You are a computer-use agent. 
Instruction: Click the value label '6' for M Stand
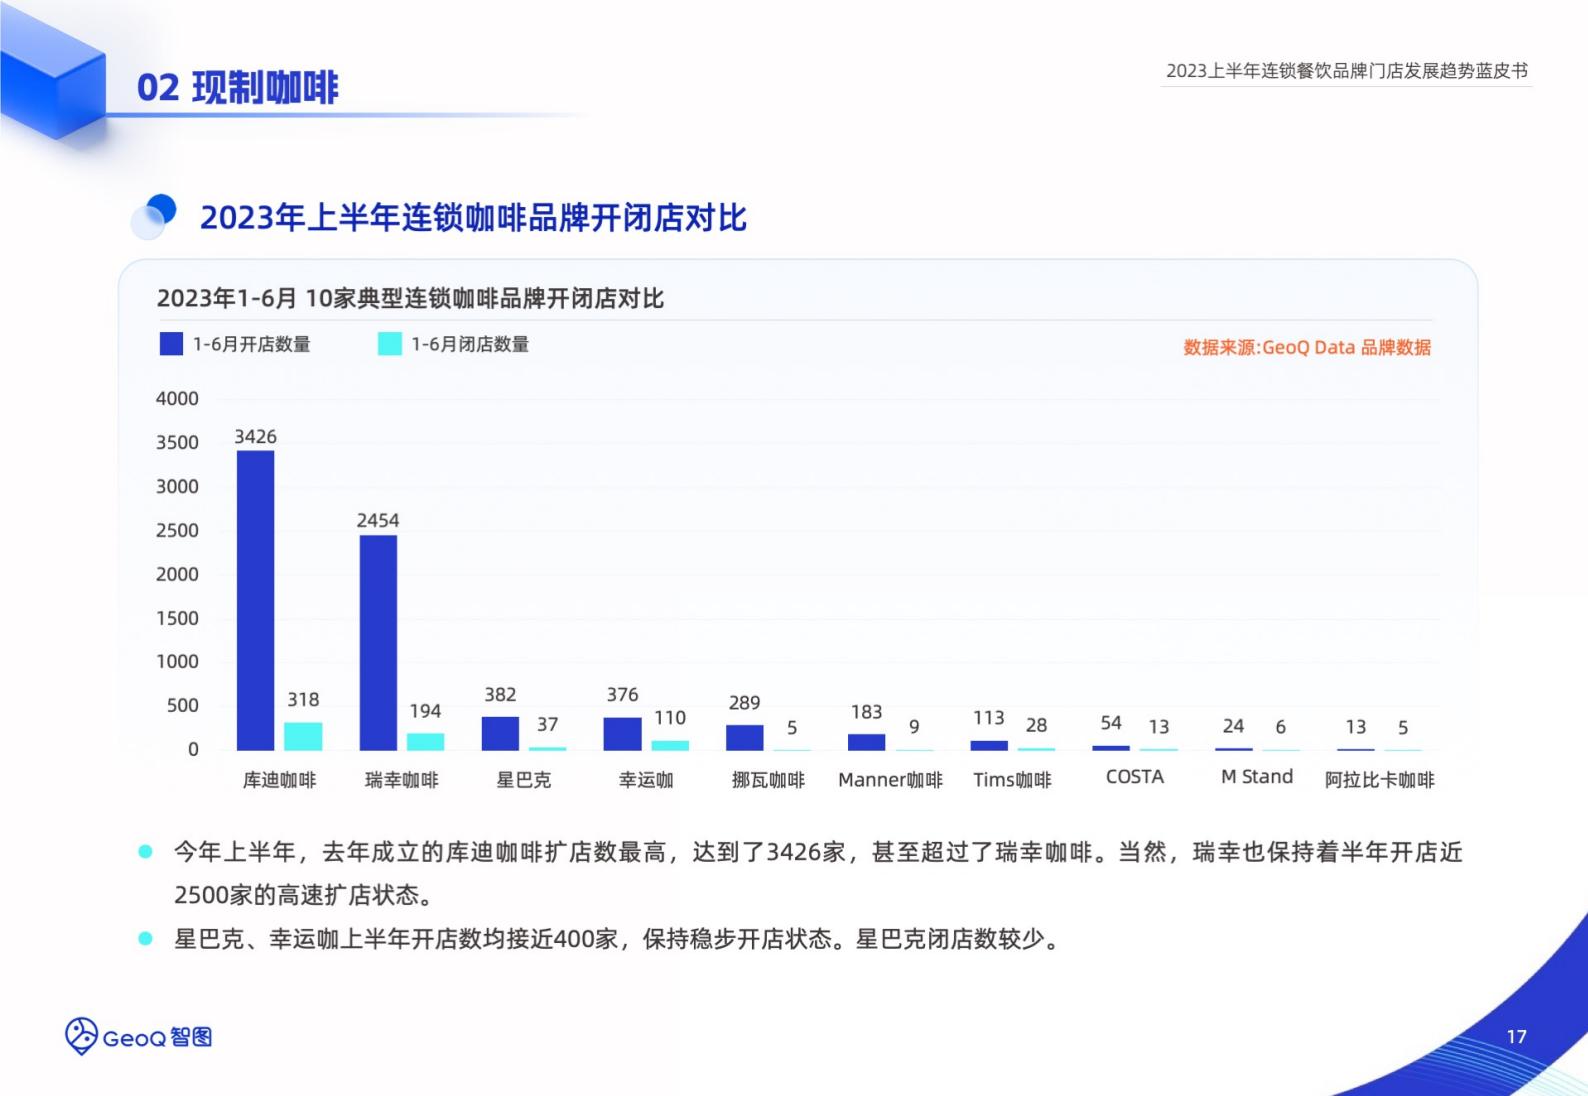tap(1281, 727)
